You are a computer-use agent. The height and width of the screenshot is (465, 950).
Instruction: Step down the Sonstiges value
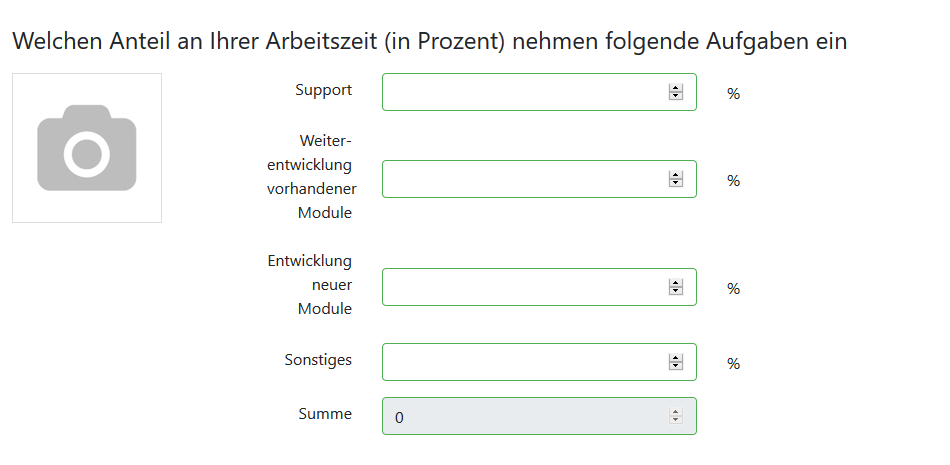[676, 366]
